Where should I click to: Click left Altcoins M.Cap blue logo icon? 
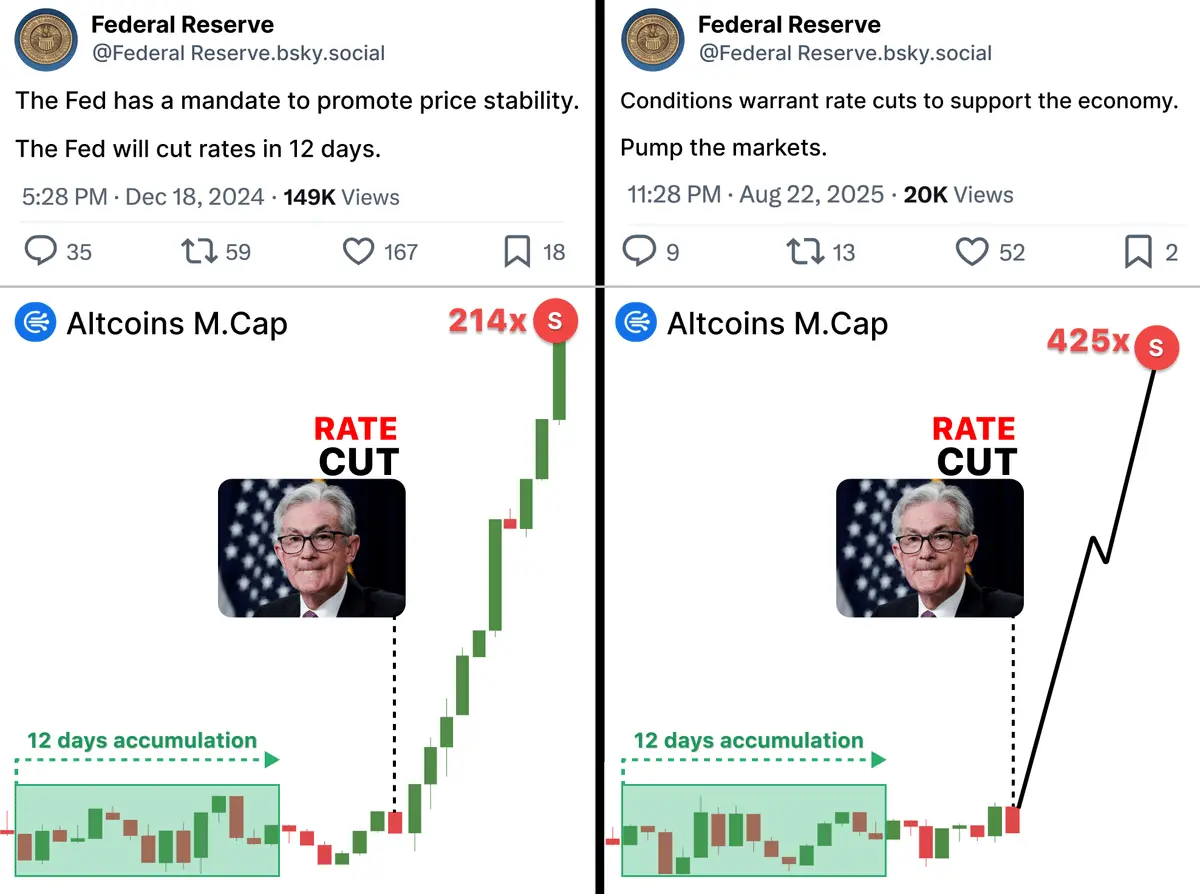pyautogui.click(x=35, y=323)
